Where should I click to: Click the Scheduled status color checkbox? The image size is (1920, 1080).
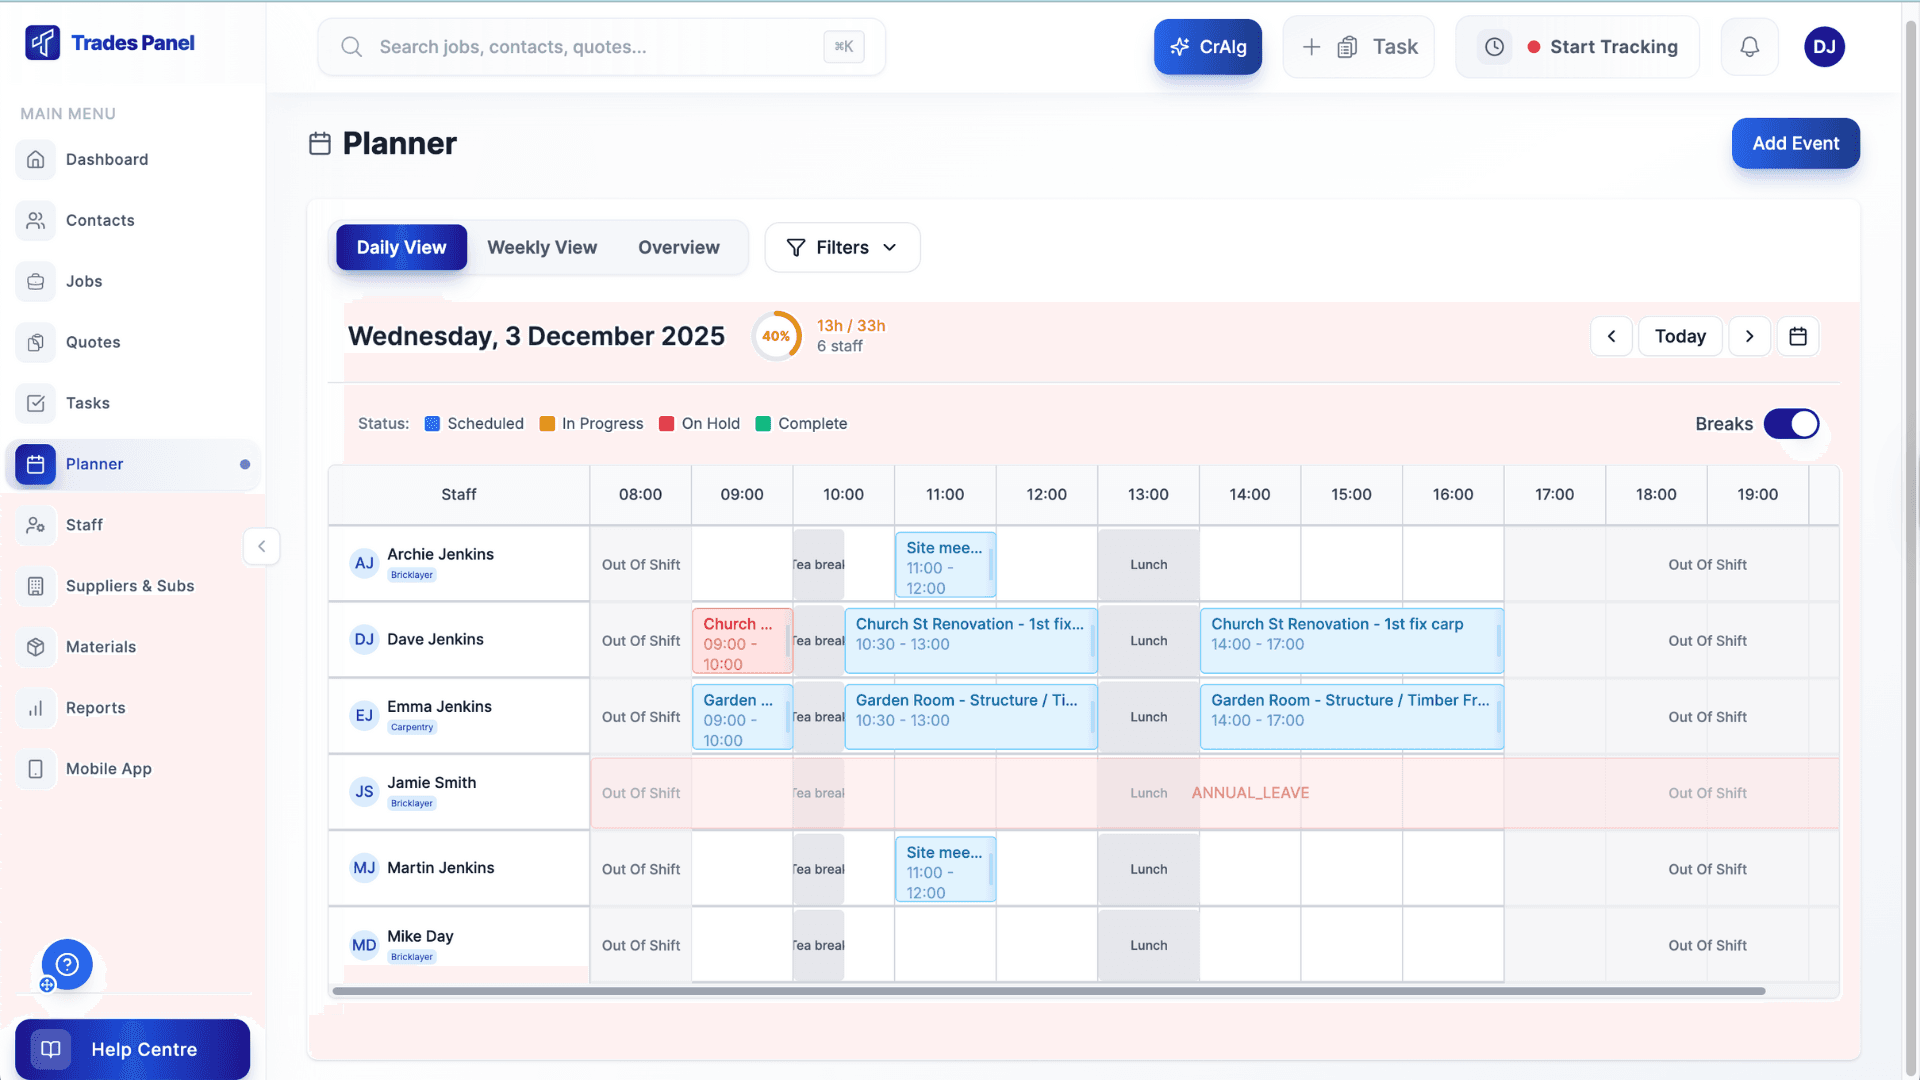pos(431,423)
